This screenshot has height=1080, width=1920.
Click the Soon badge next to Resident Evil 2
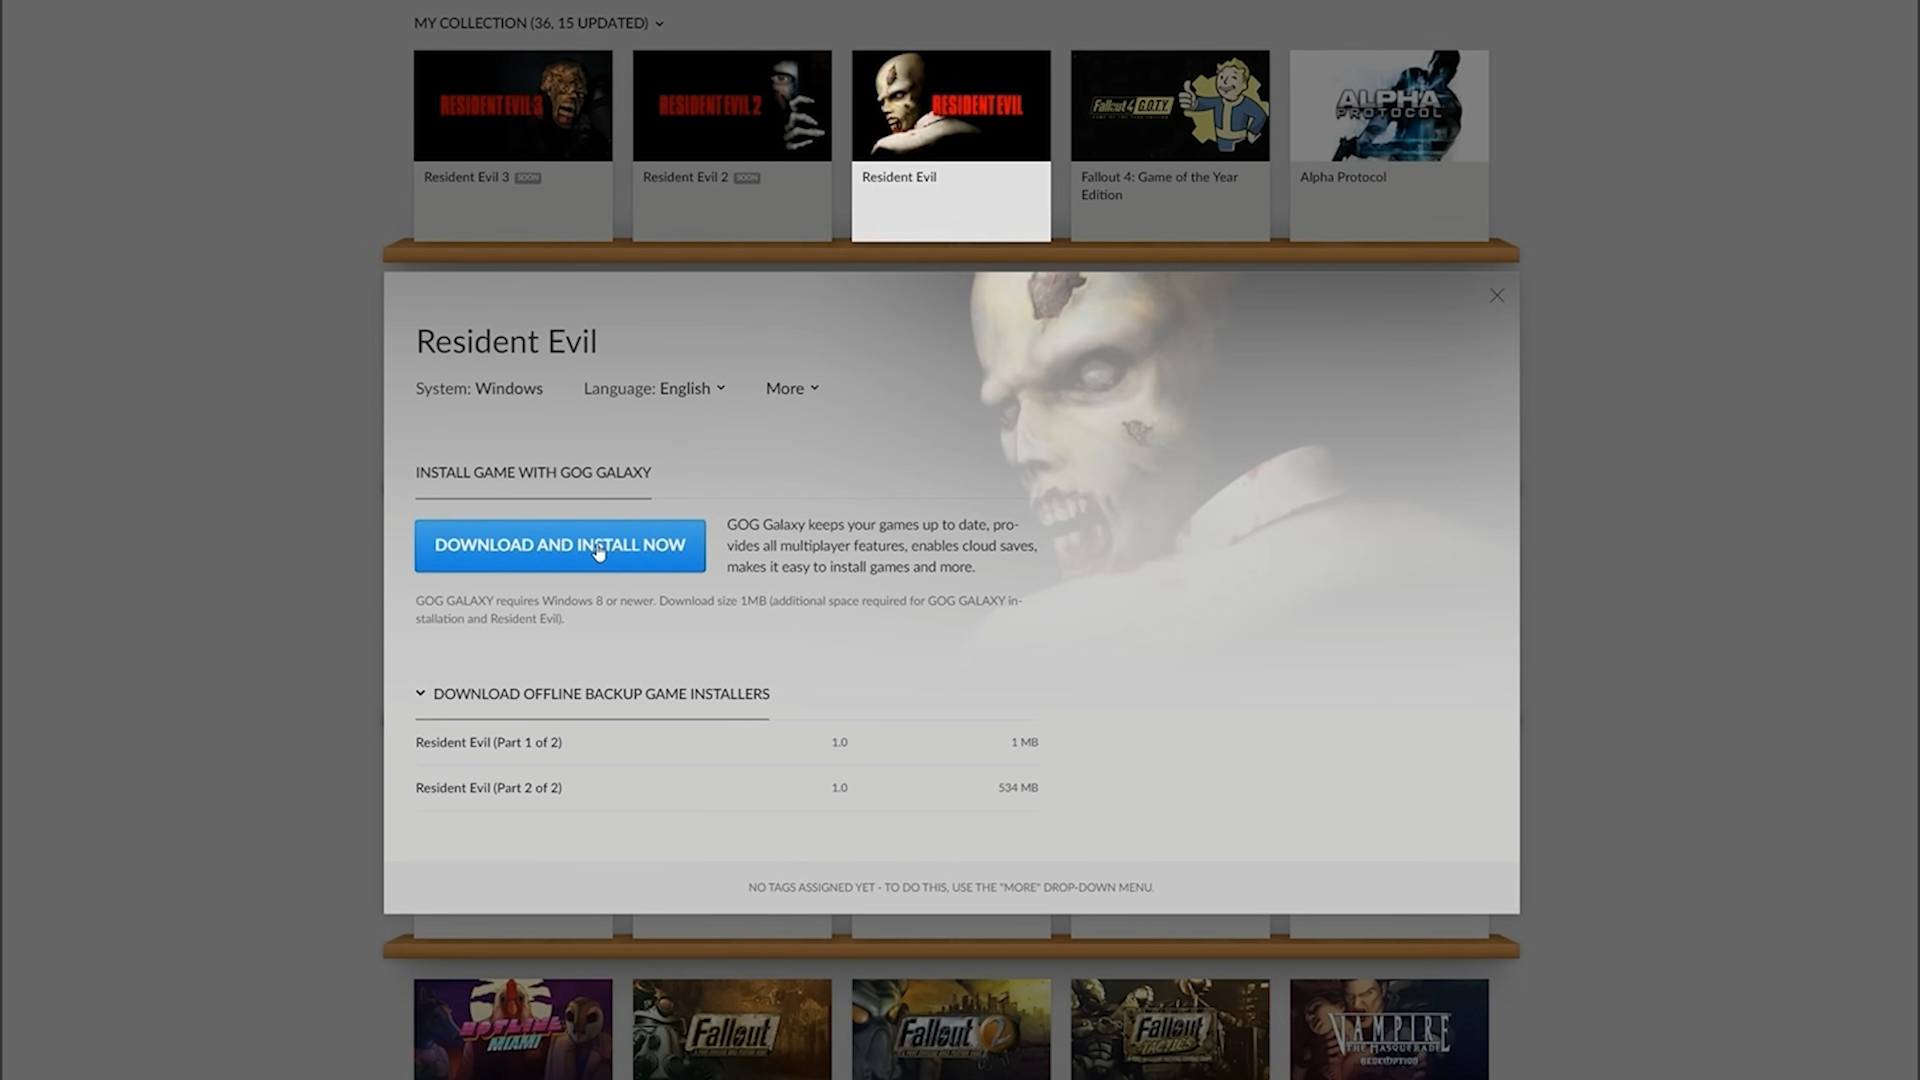747,178
